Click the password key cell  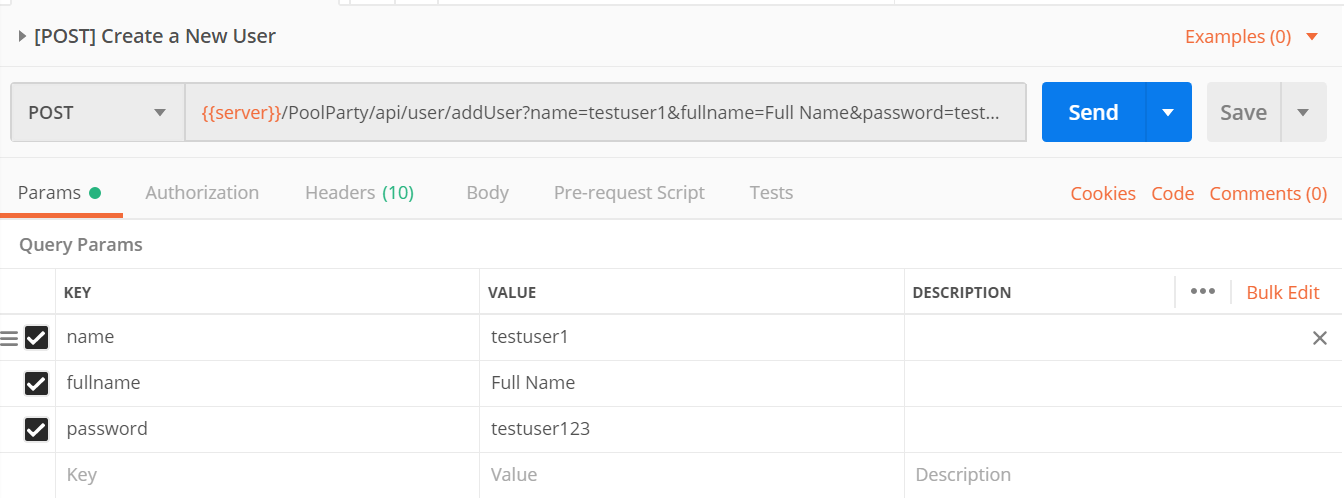267,429
